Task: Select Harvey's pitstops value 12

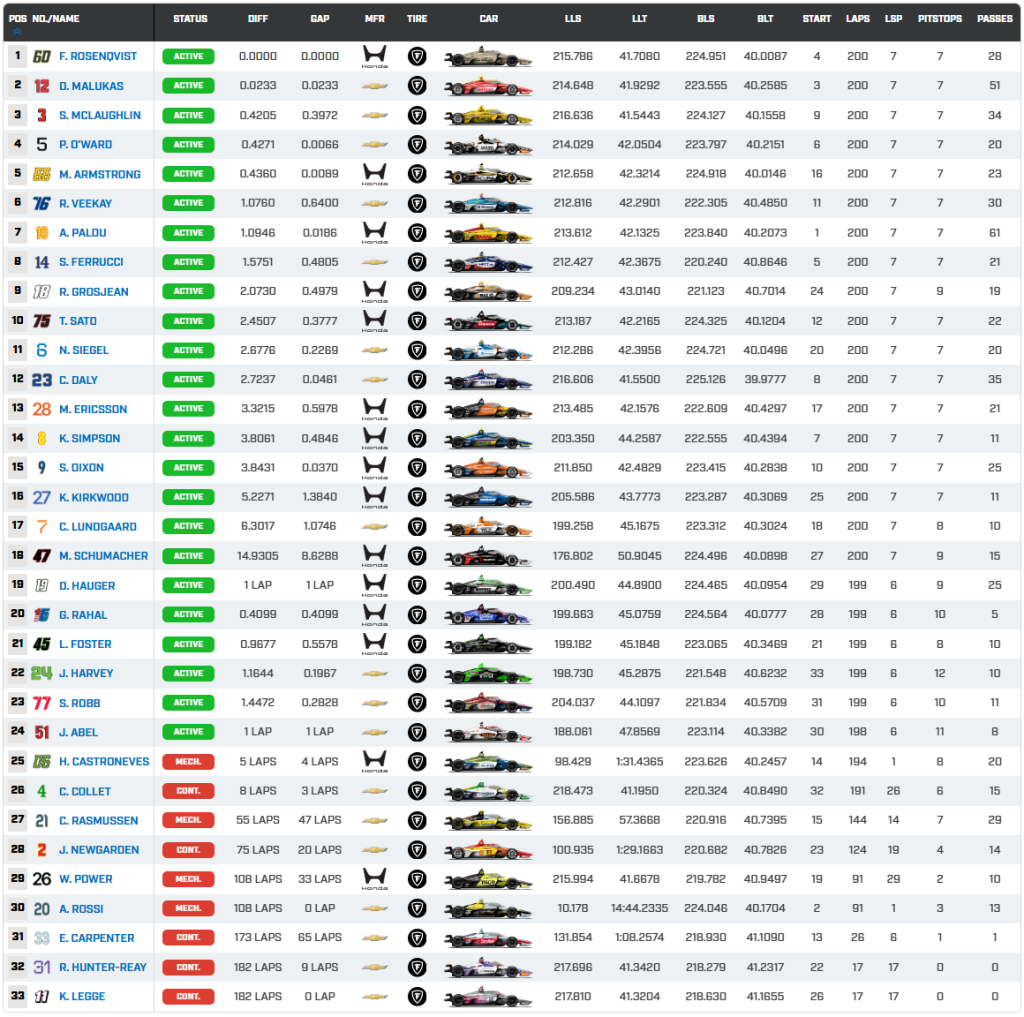Action: (940, 673)
